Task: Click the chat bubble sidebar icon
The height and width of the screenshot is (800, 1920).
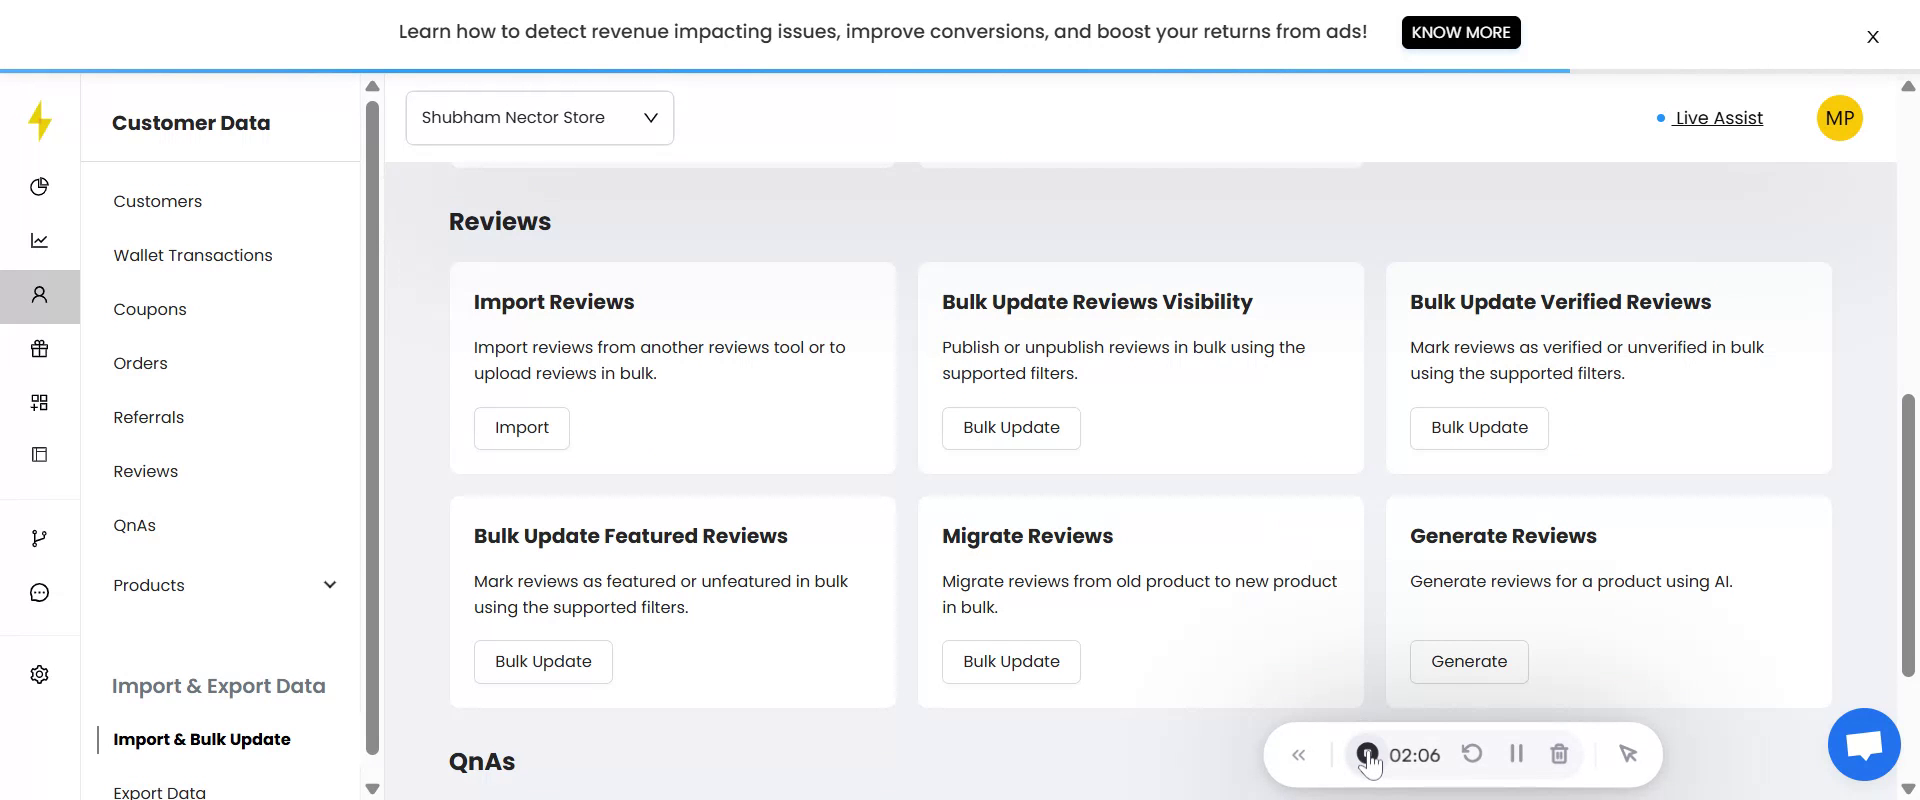Action: click(x=39, y=593)
